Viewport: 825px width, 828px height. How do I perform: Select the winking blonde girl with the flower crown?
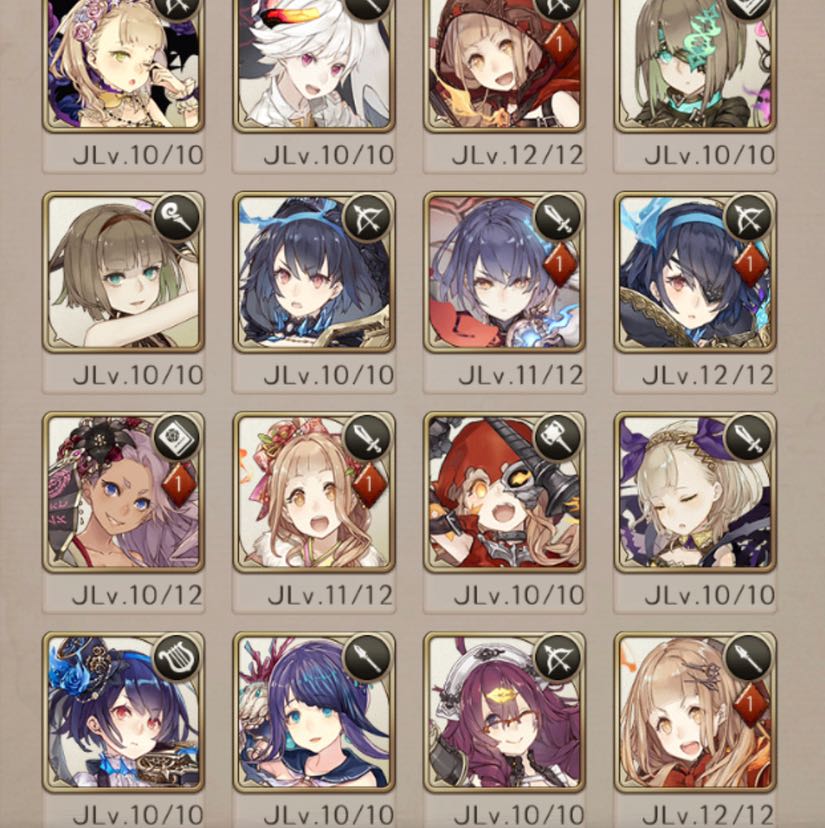(123, 63)
